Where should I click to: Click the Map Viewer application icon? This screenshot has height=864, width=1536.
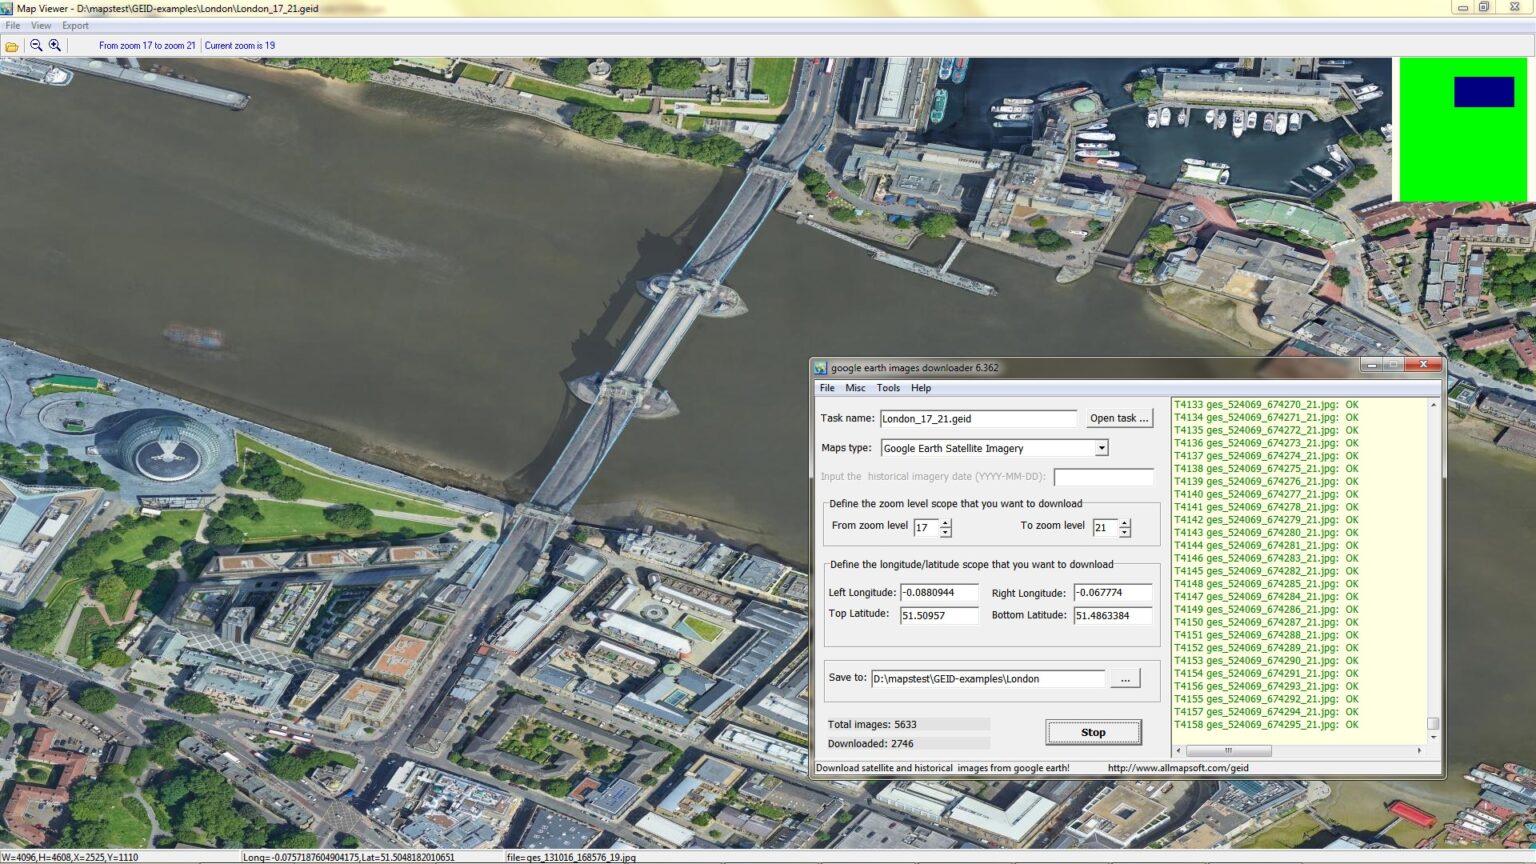pyautogui.click(x=8, y=8)
